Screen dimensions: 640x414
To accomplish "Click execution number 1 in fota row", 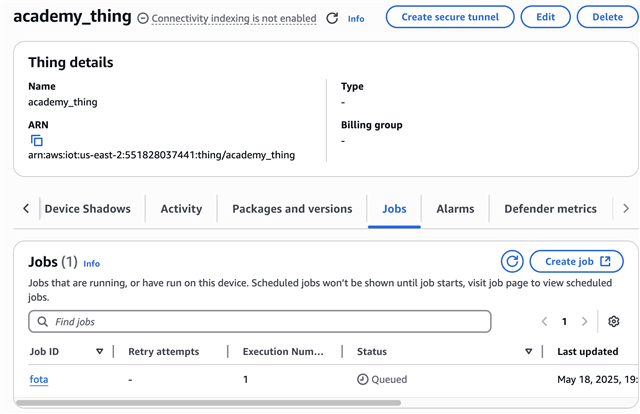I will [245, 379].
